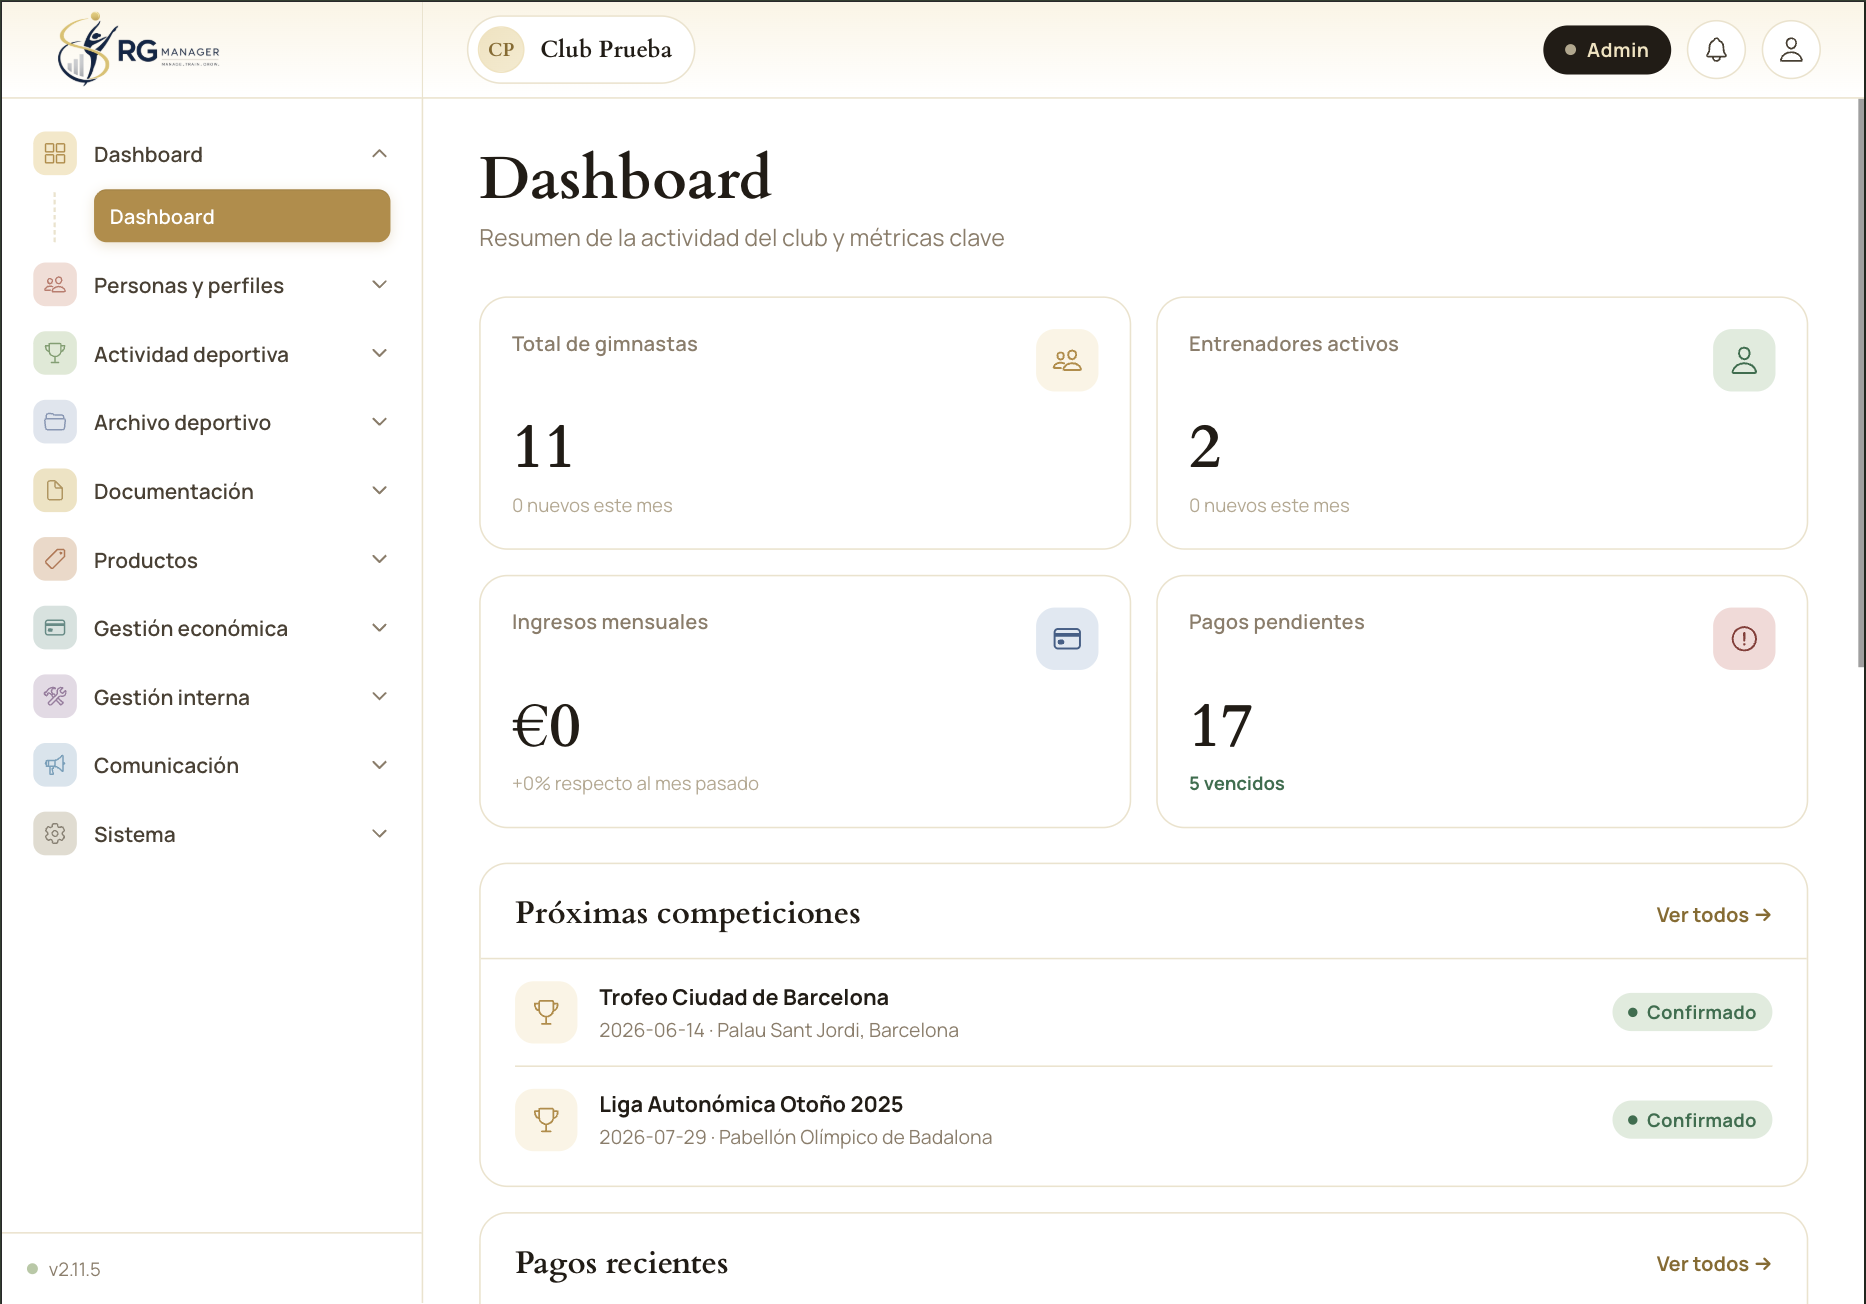Click the €0 monthly income value
The width and height of the screenshot is (1866, 1304).
pos(546,726)
